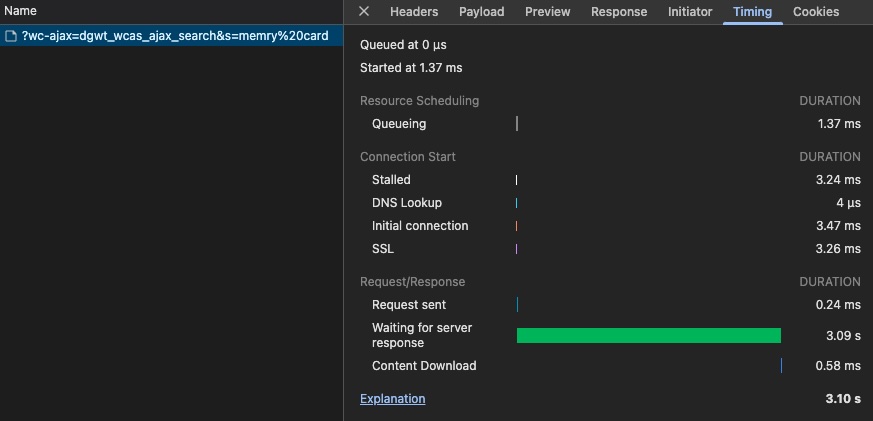Click the total time 3.10 s
Screen dimensions: 873x421
(843, 399)
